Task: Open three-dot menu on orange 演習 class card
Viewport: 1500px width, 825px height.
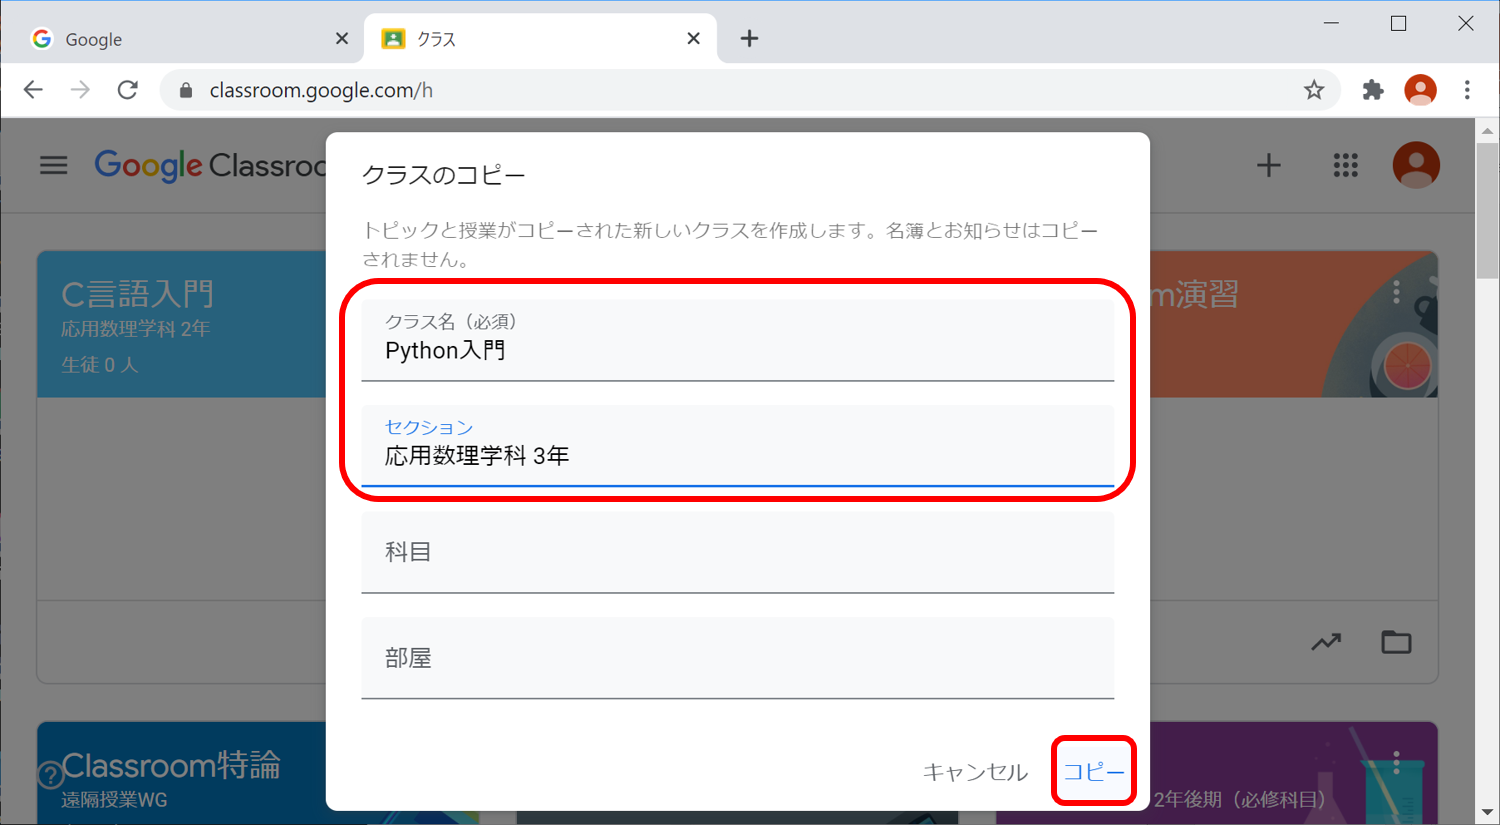Action: pyautogui.click(x=1397, y=292)
